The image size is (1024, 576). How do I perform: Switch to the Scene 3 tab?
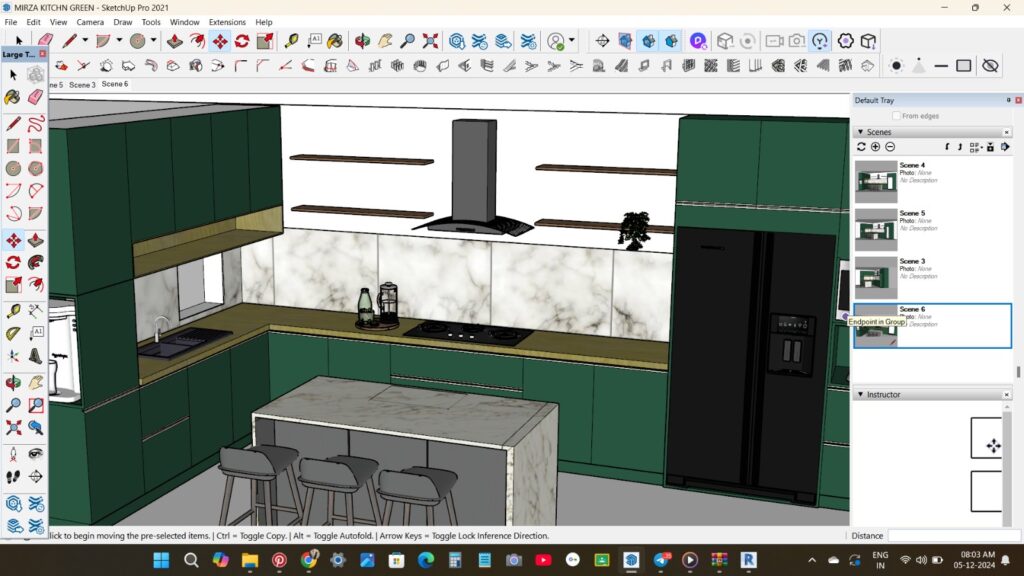tap(82, 85)
